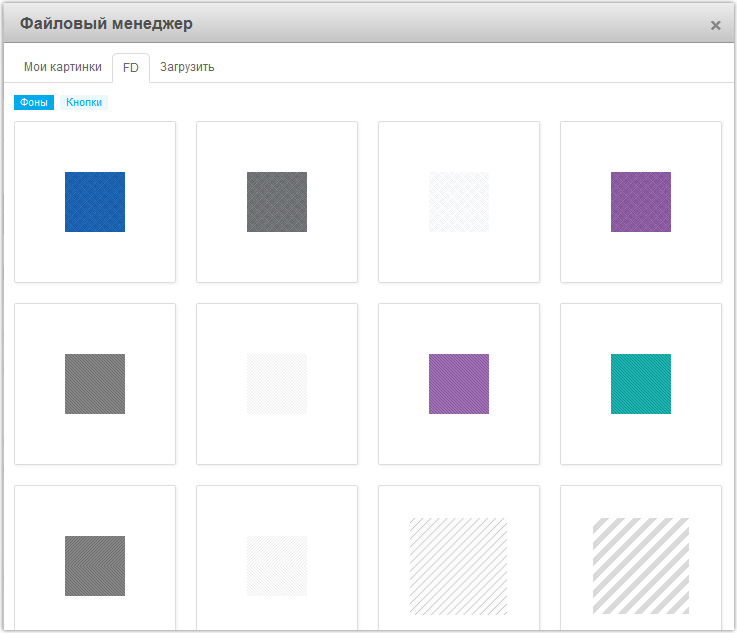Pick the thin diagonal stripes background
Screen dimensions: 737x633
459,566
